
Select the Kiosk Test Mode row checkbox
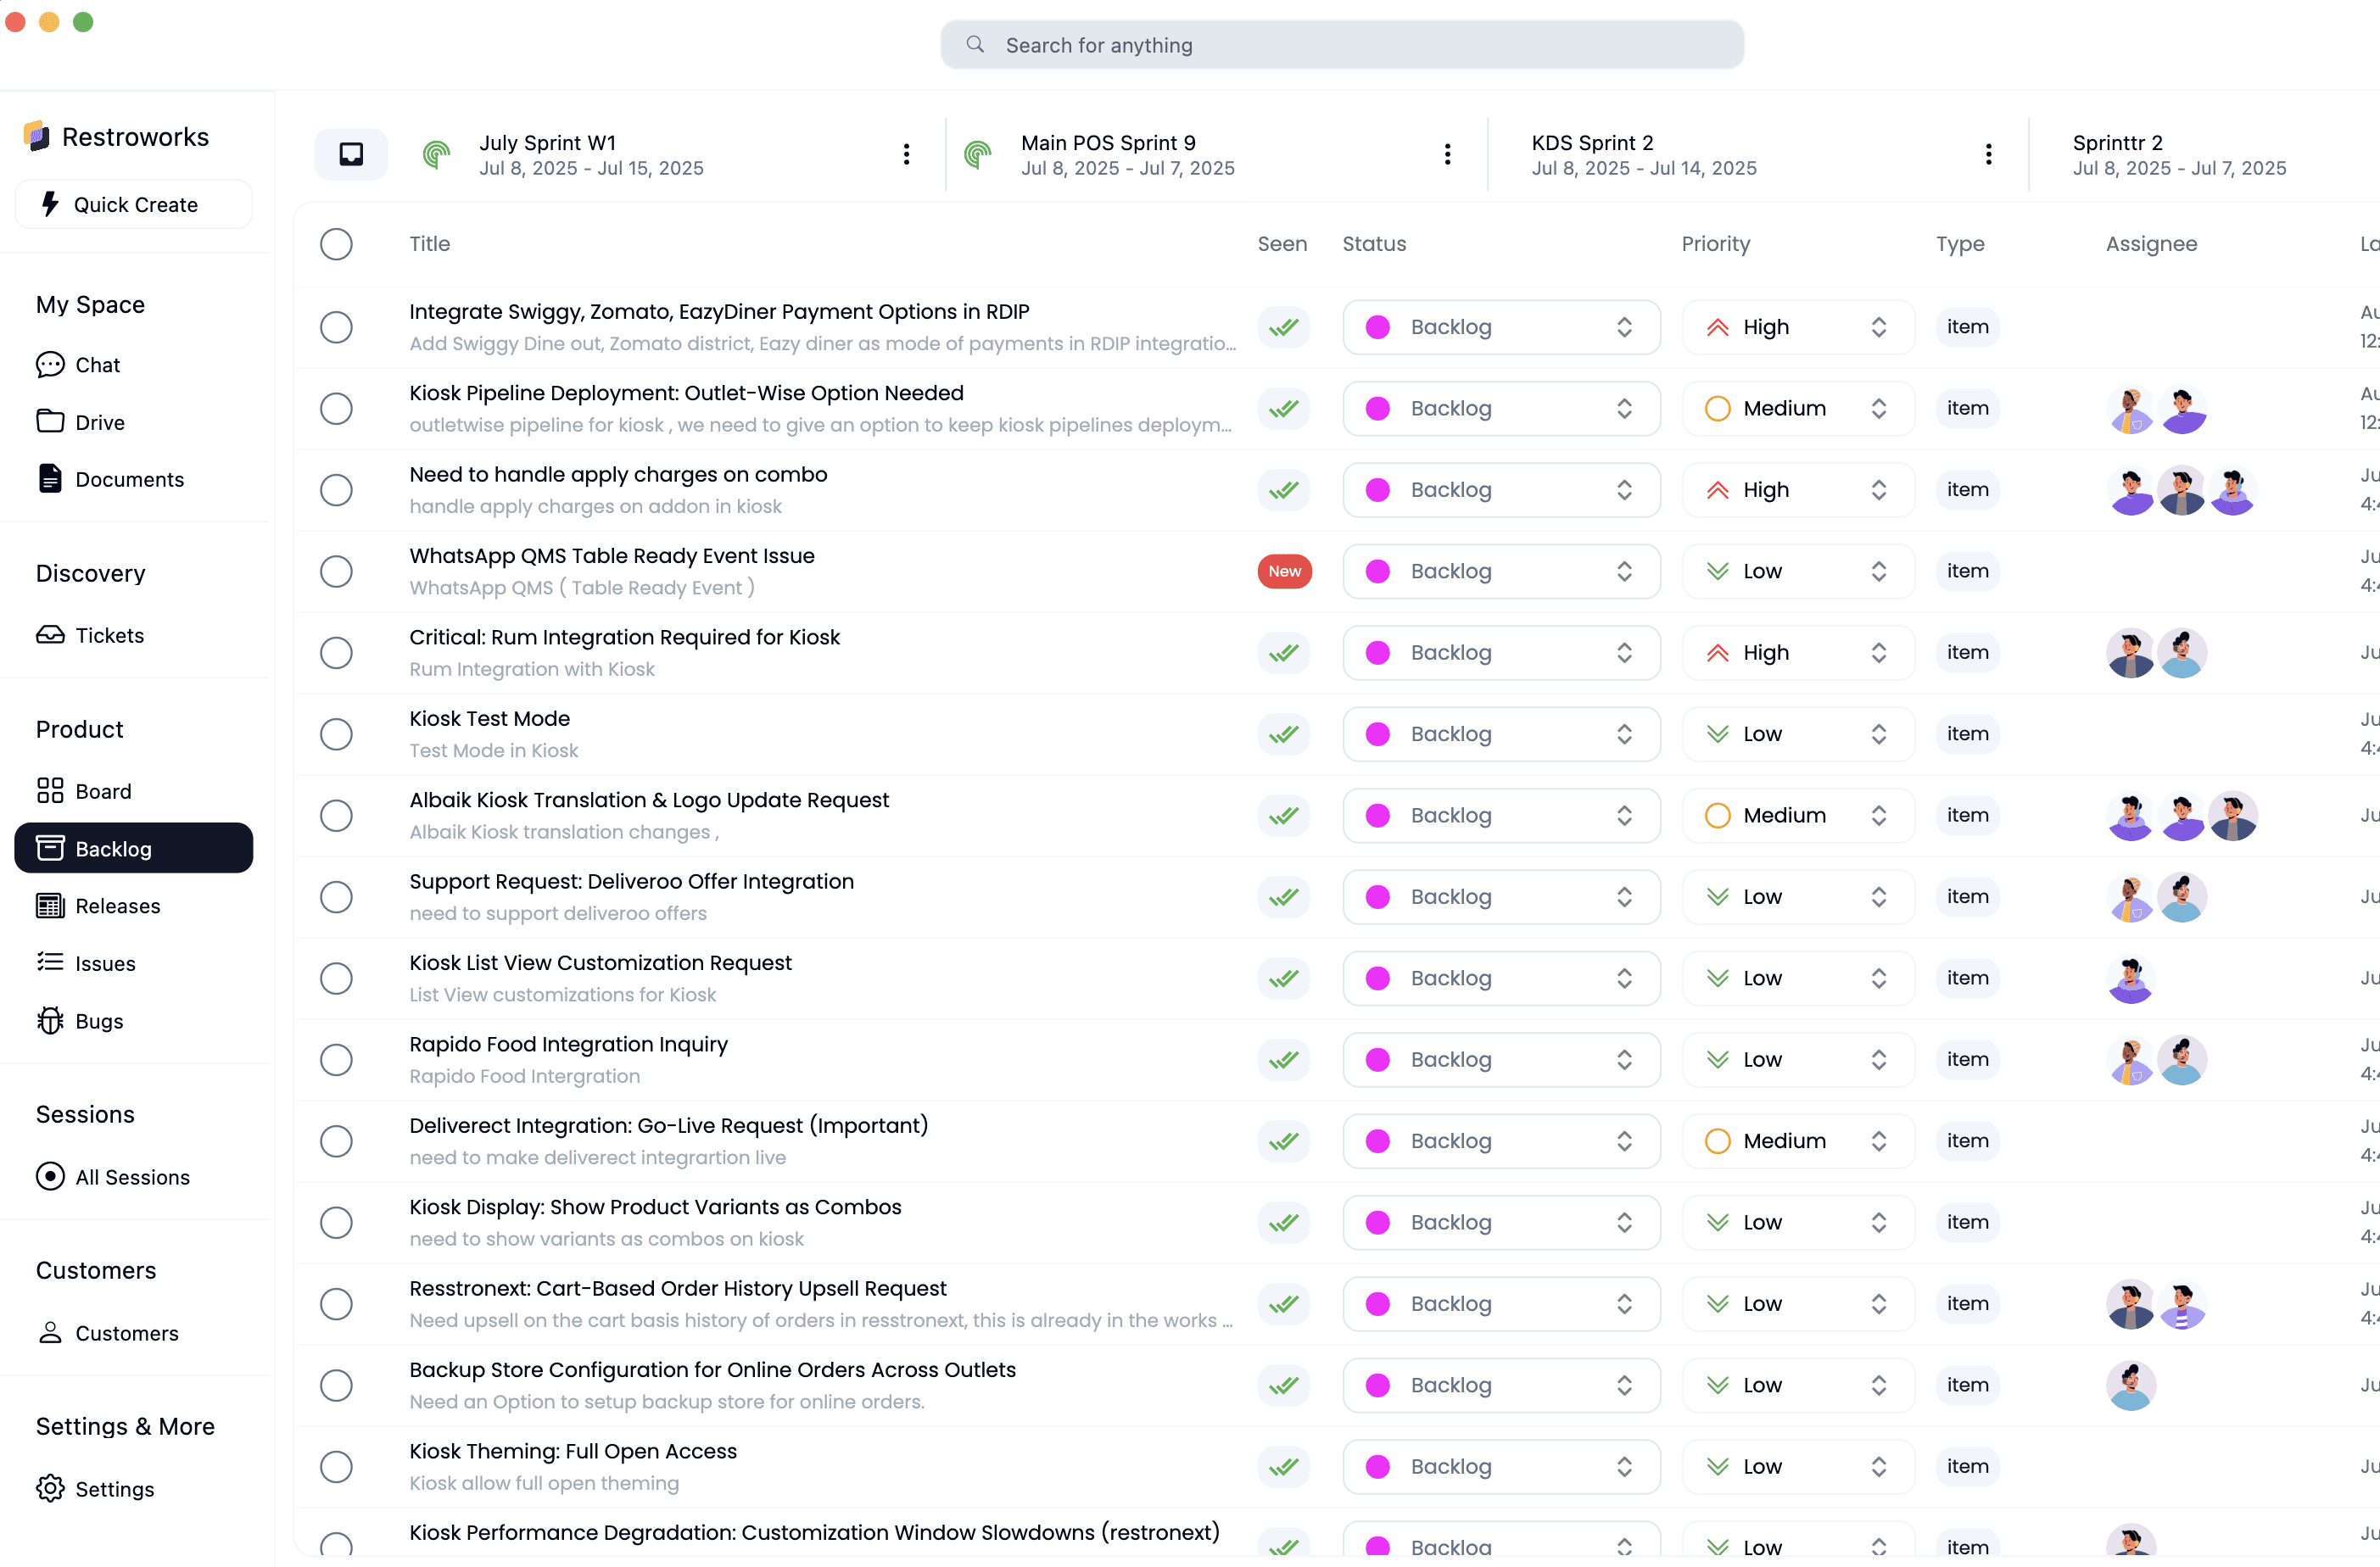coord(336,734)
